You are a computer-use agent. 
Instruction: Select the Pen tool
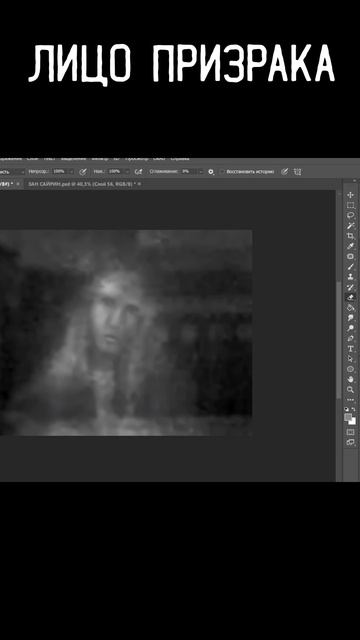[x=350, y=338]
